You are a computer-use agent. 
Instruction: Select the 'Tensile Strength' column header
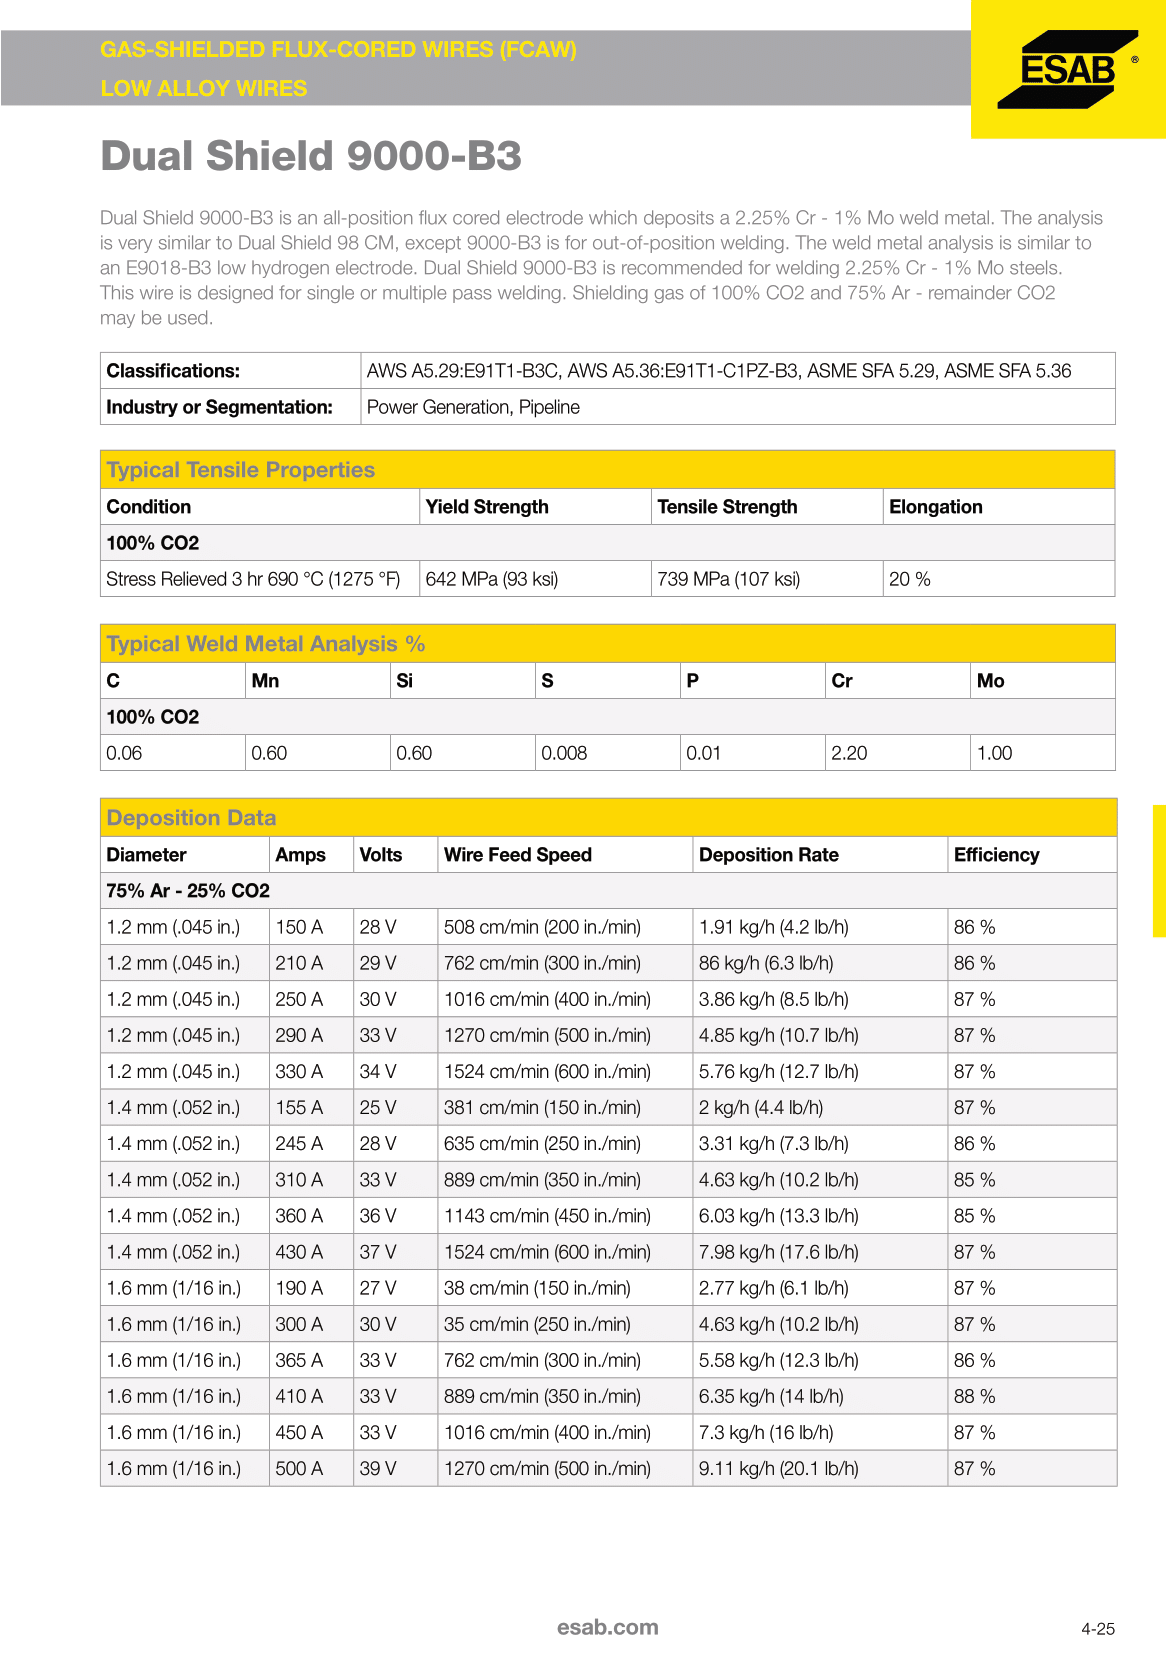[x=767, y=507]
